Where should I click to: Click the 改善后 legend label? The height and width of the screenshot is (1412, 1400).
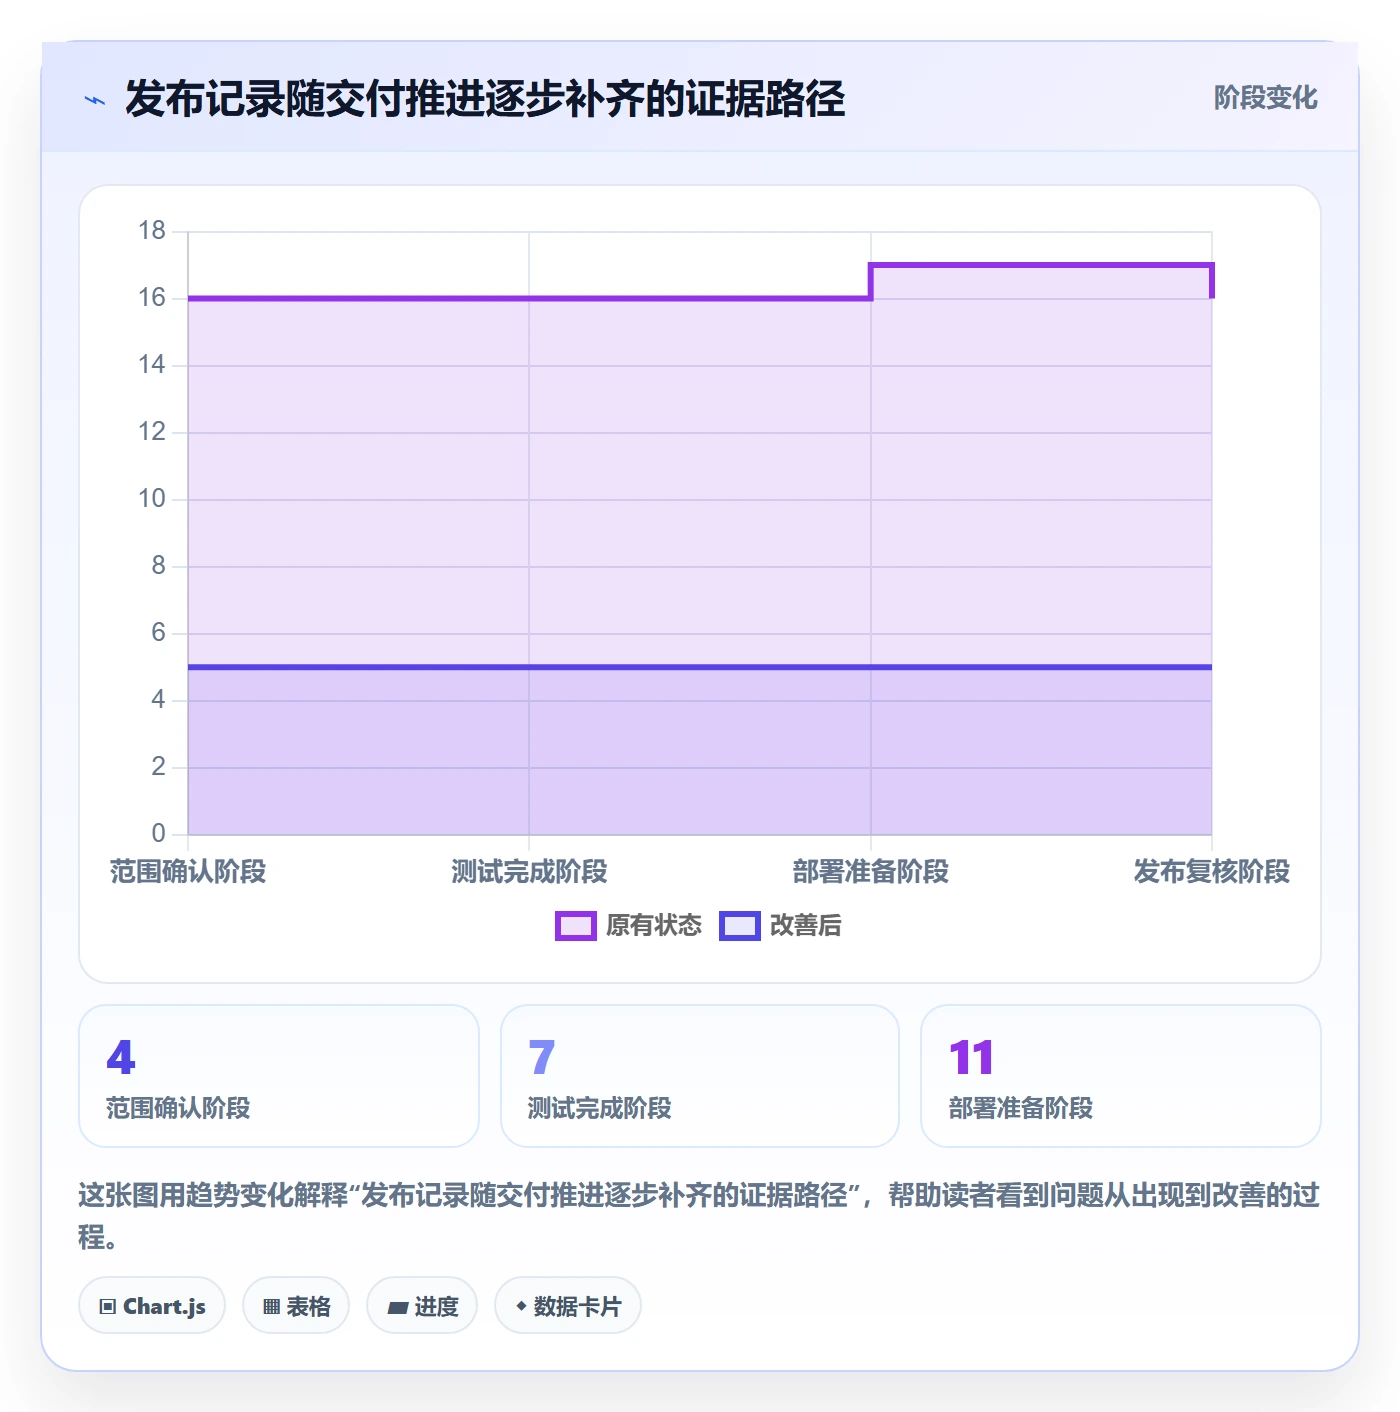click(x=805, y=926)
